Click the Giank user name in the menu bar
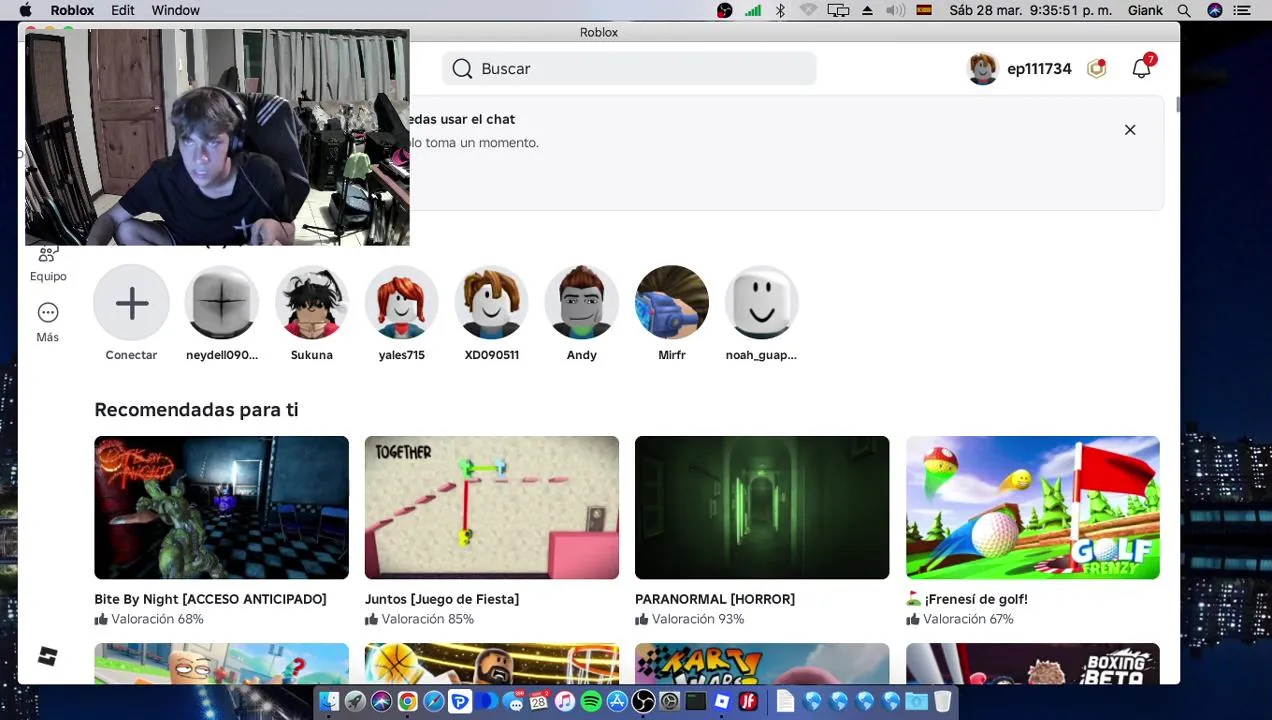Viewport: 1272px width, 720px height. coord(1145,10)
